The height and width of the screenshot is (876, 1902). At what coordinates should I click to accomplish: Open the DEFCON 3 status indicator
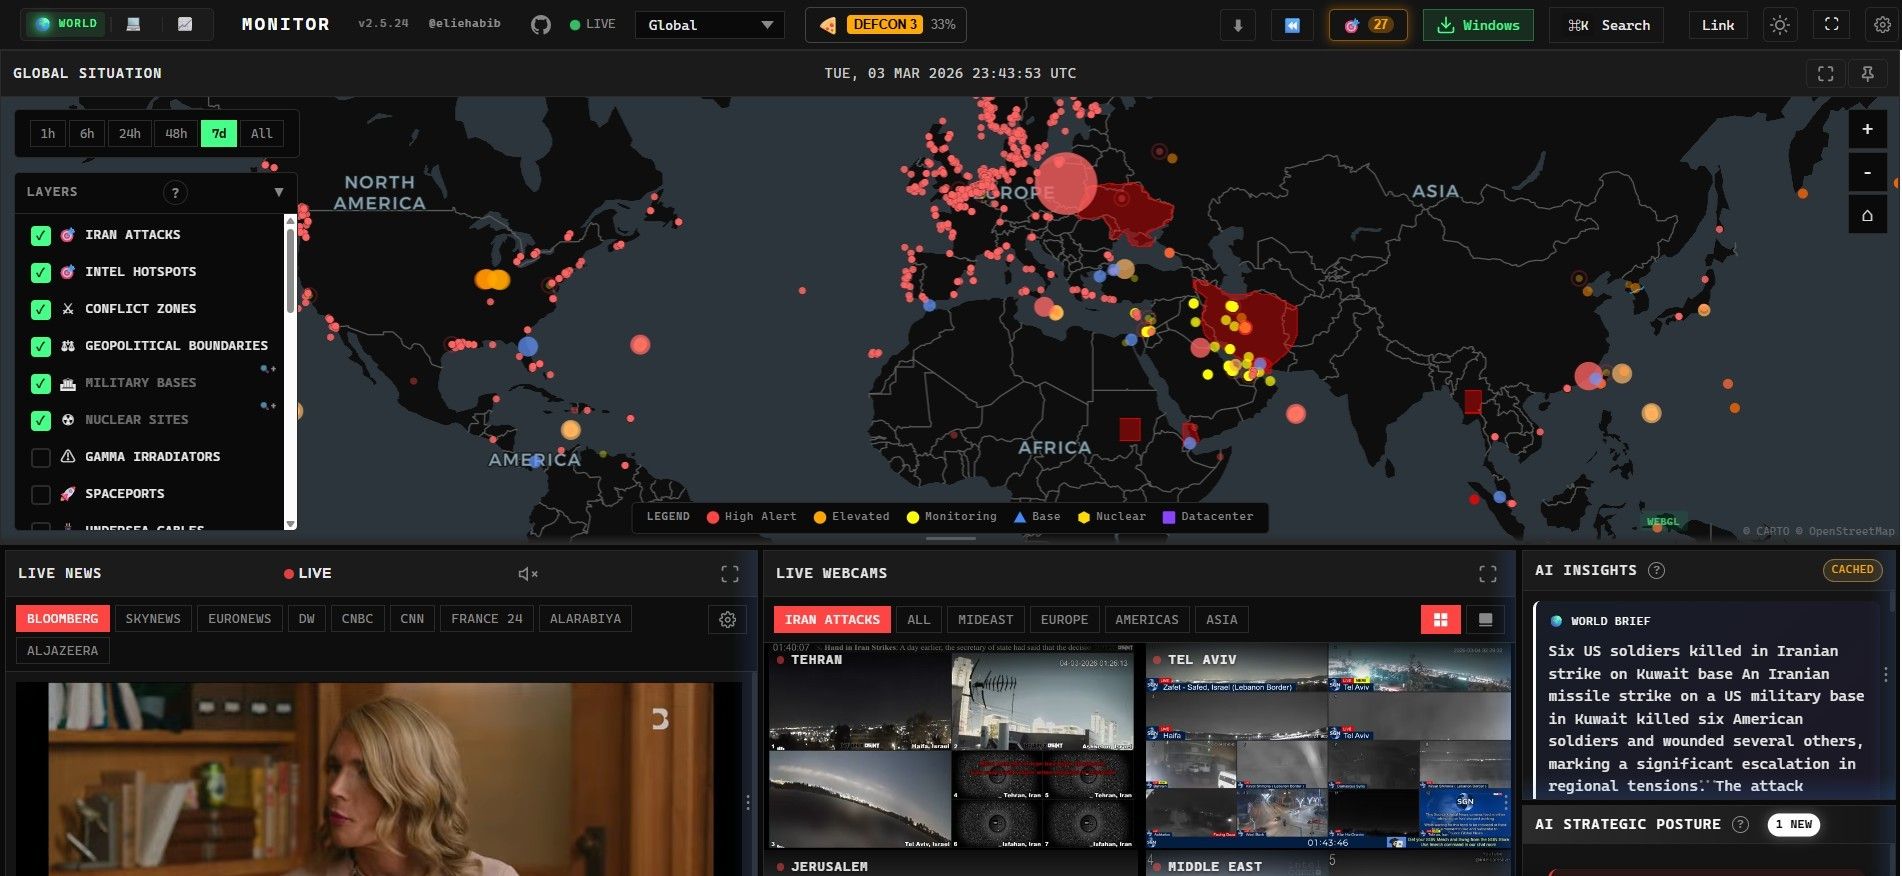pos(887,25)
